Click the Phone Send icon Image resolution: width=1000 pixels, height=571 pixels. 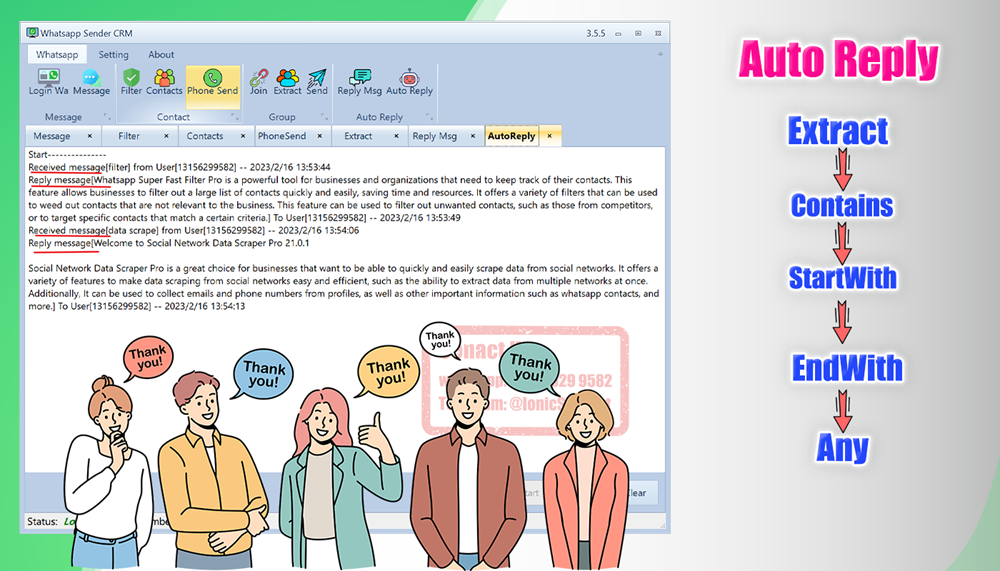pyautogui.click(x=212, y=82)
